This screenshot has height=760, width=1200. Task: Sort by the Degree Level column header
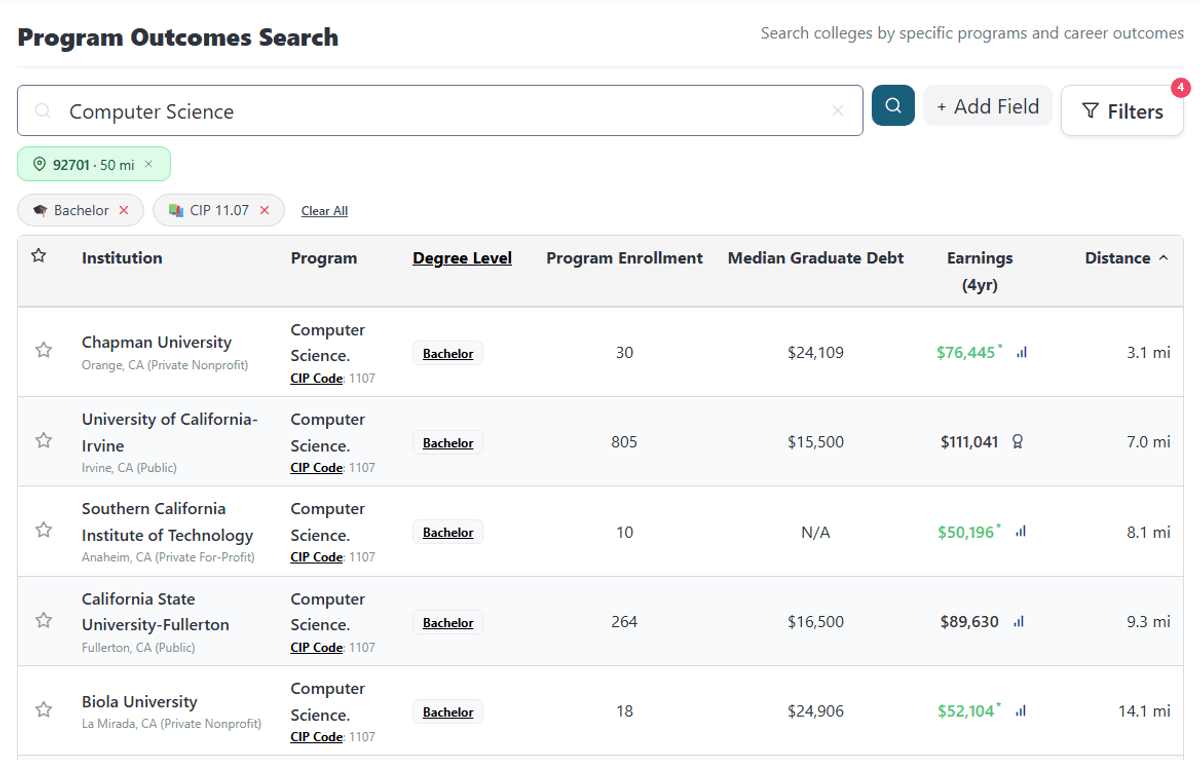pyautogui.click(x=462, y=258)
